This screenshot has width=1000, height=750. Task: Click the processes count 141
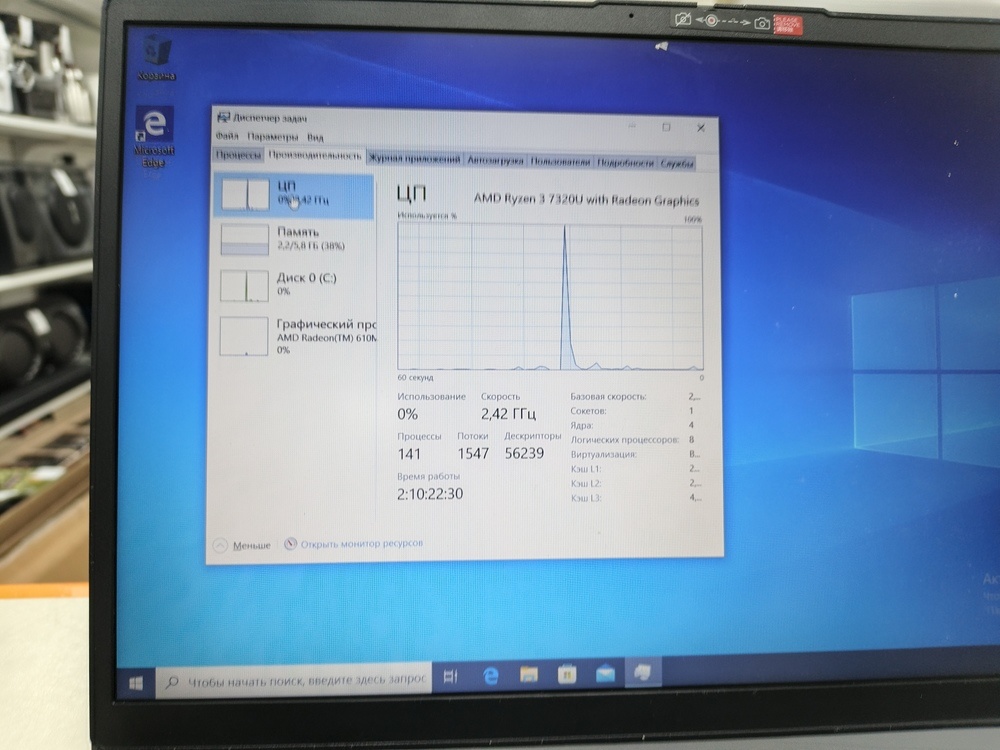tap(409, 454)
